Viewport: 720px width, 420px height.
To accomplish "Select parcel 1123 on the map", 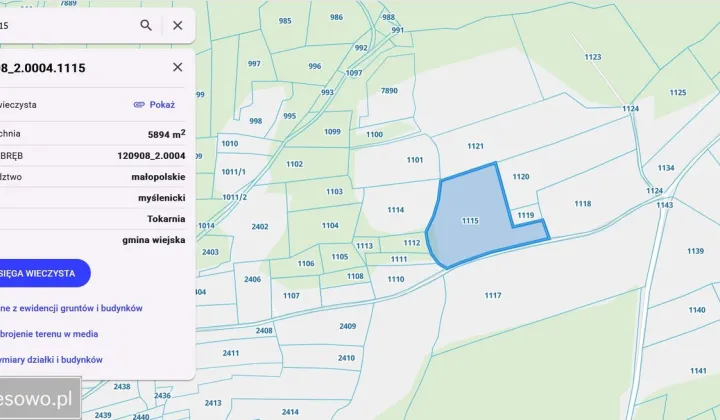I will [592, 58].
